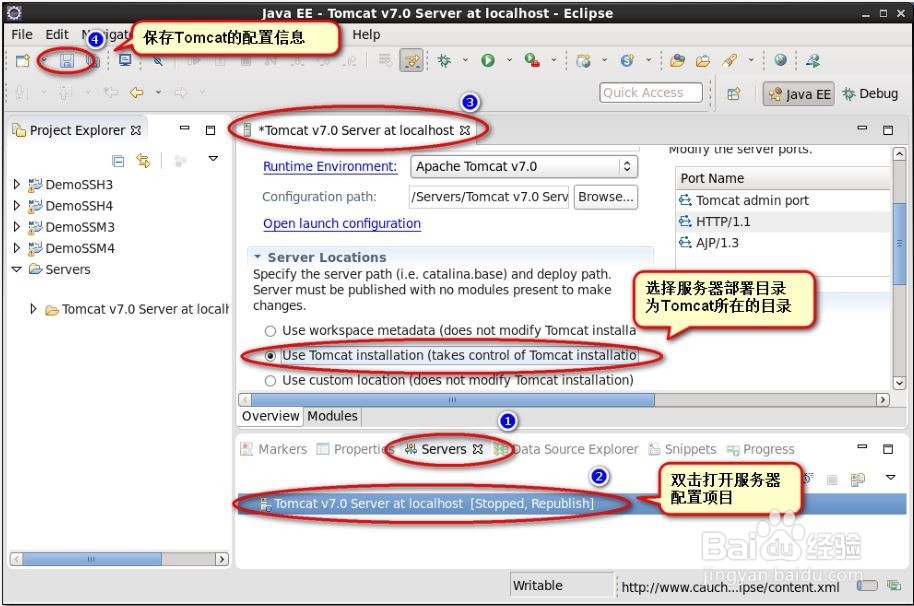Screen dimensions: 914x606
Task: Click the Browse button for Configuration path
Action: [606, 196]
